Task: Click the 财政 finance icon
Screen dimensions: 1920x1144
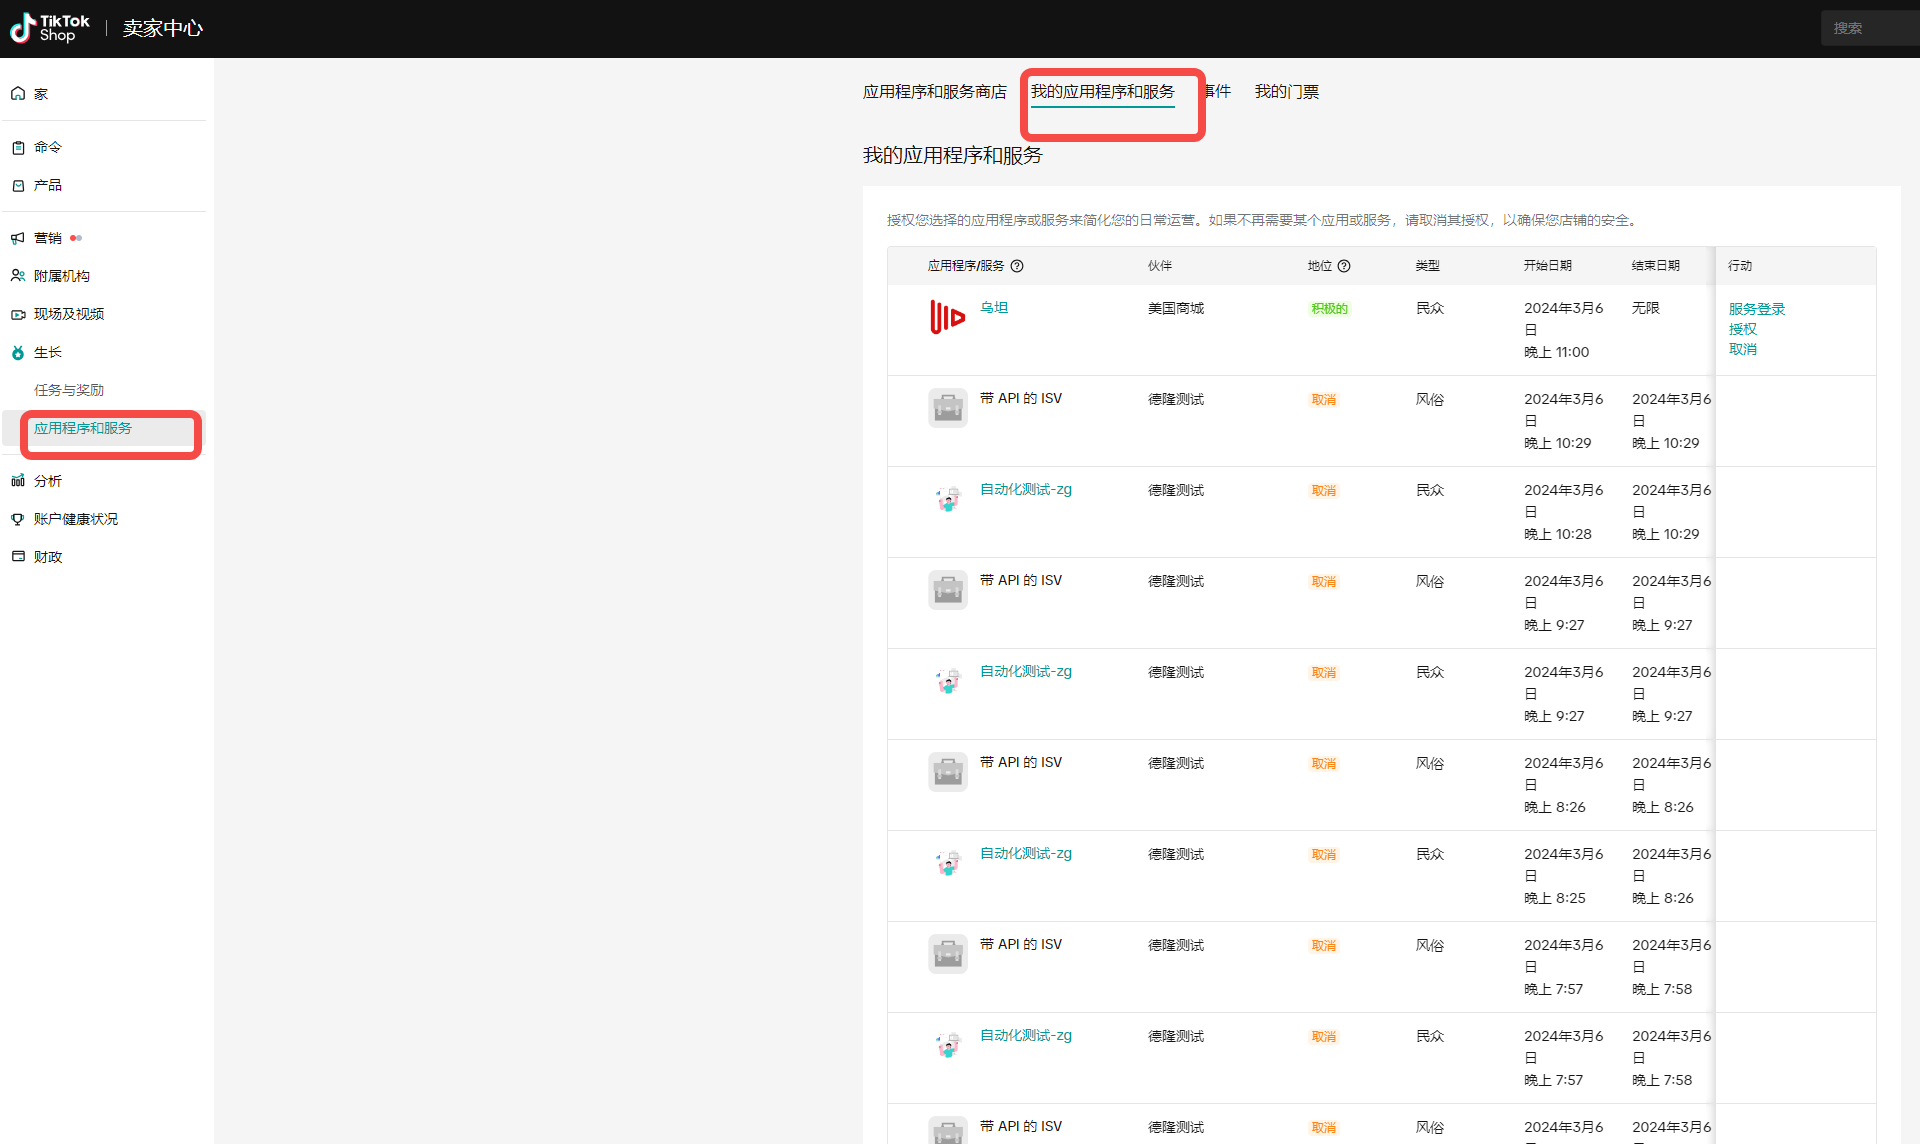Action: click(18, 557)
